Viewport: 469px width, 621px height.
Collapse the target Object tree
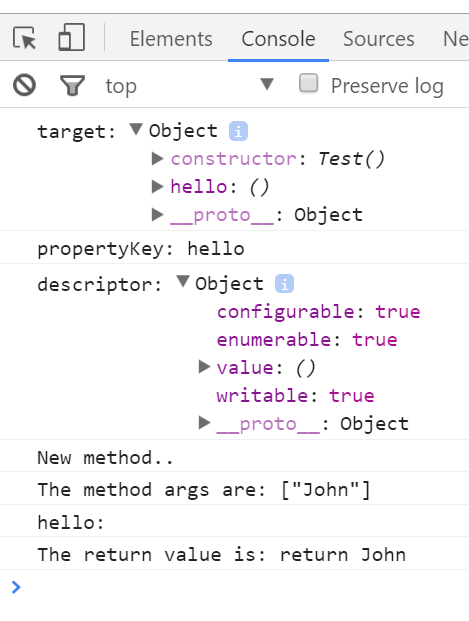[x=136, y=129]
